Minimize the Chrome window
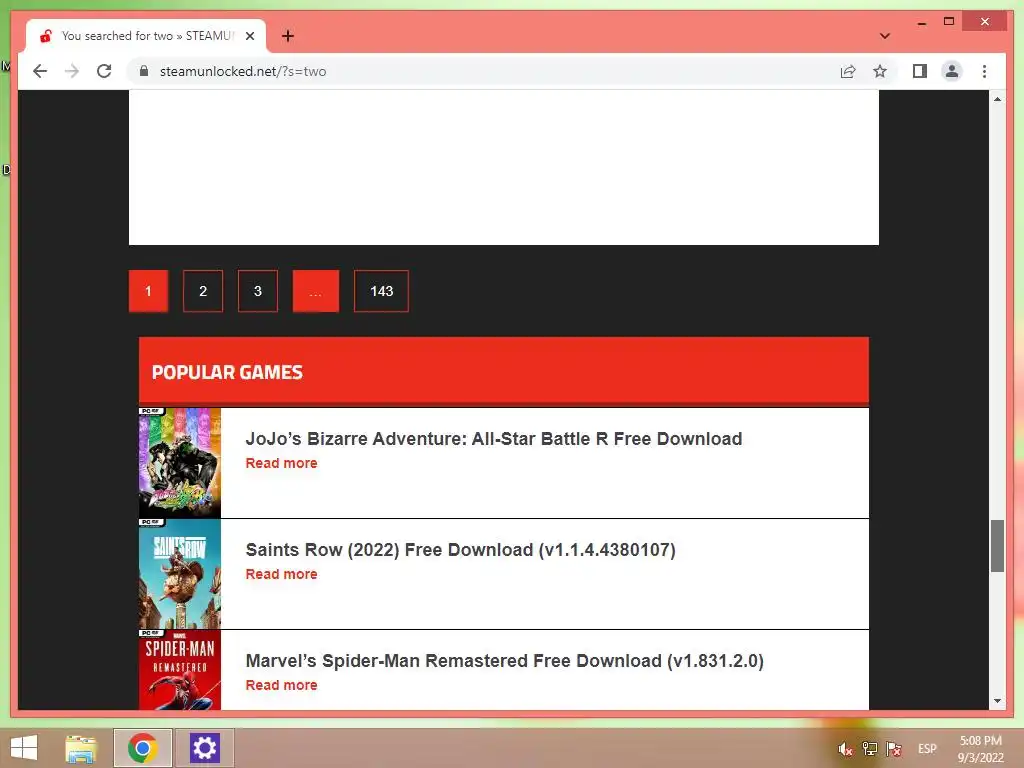 (921, 22)
